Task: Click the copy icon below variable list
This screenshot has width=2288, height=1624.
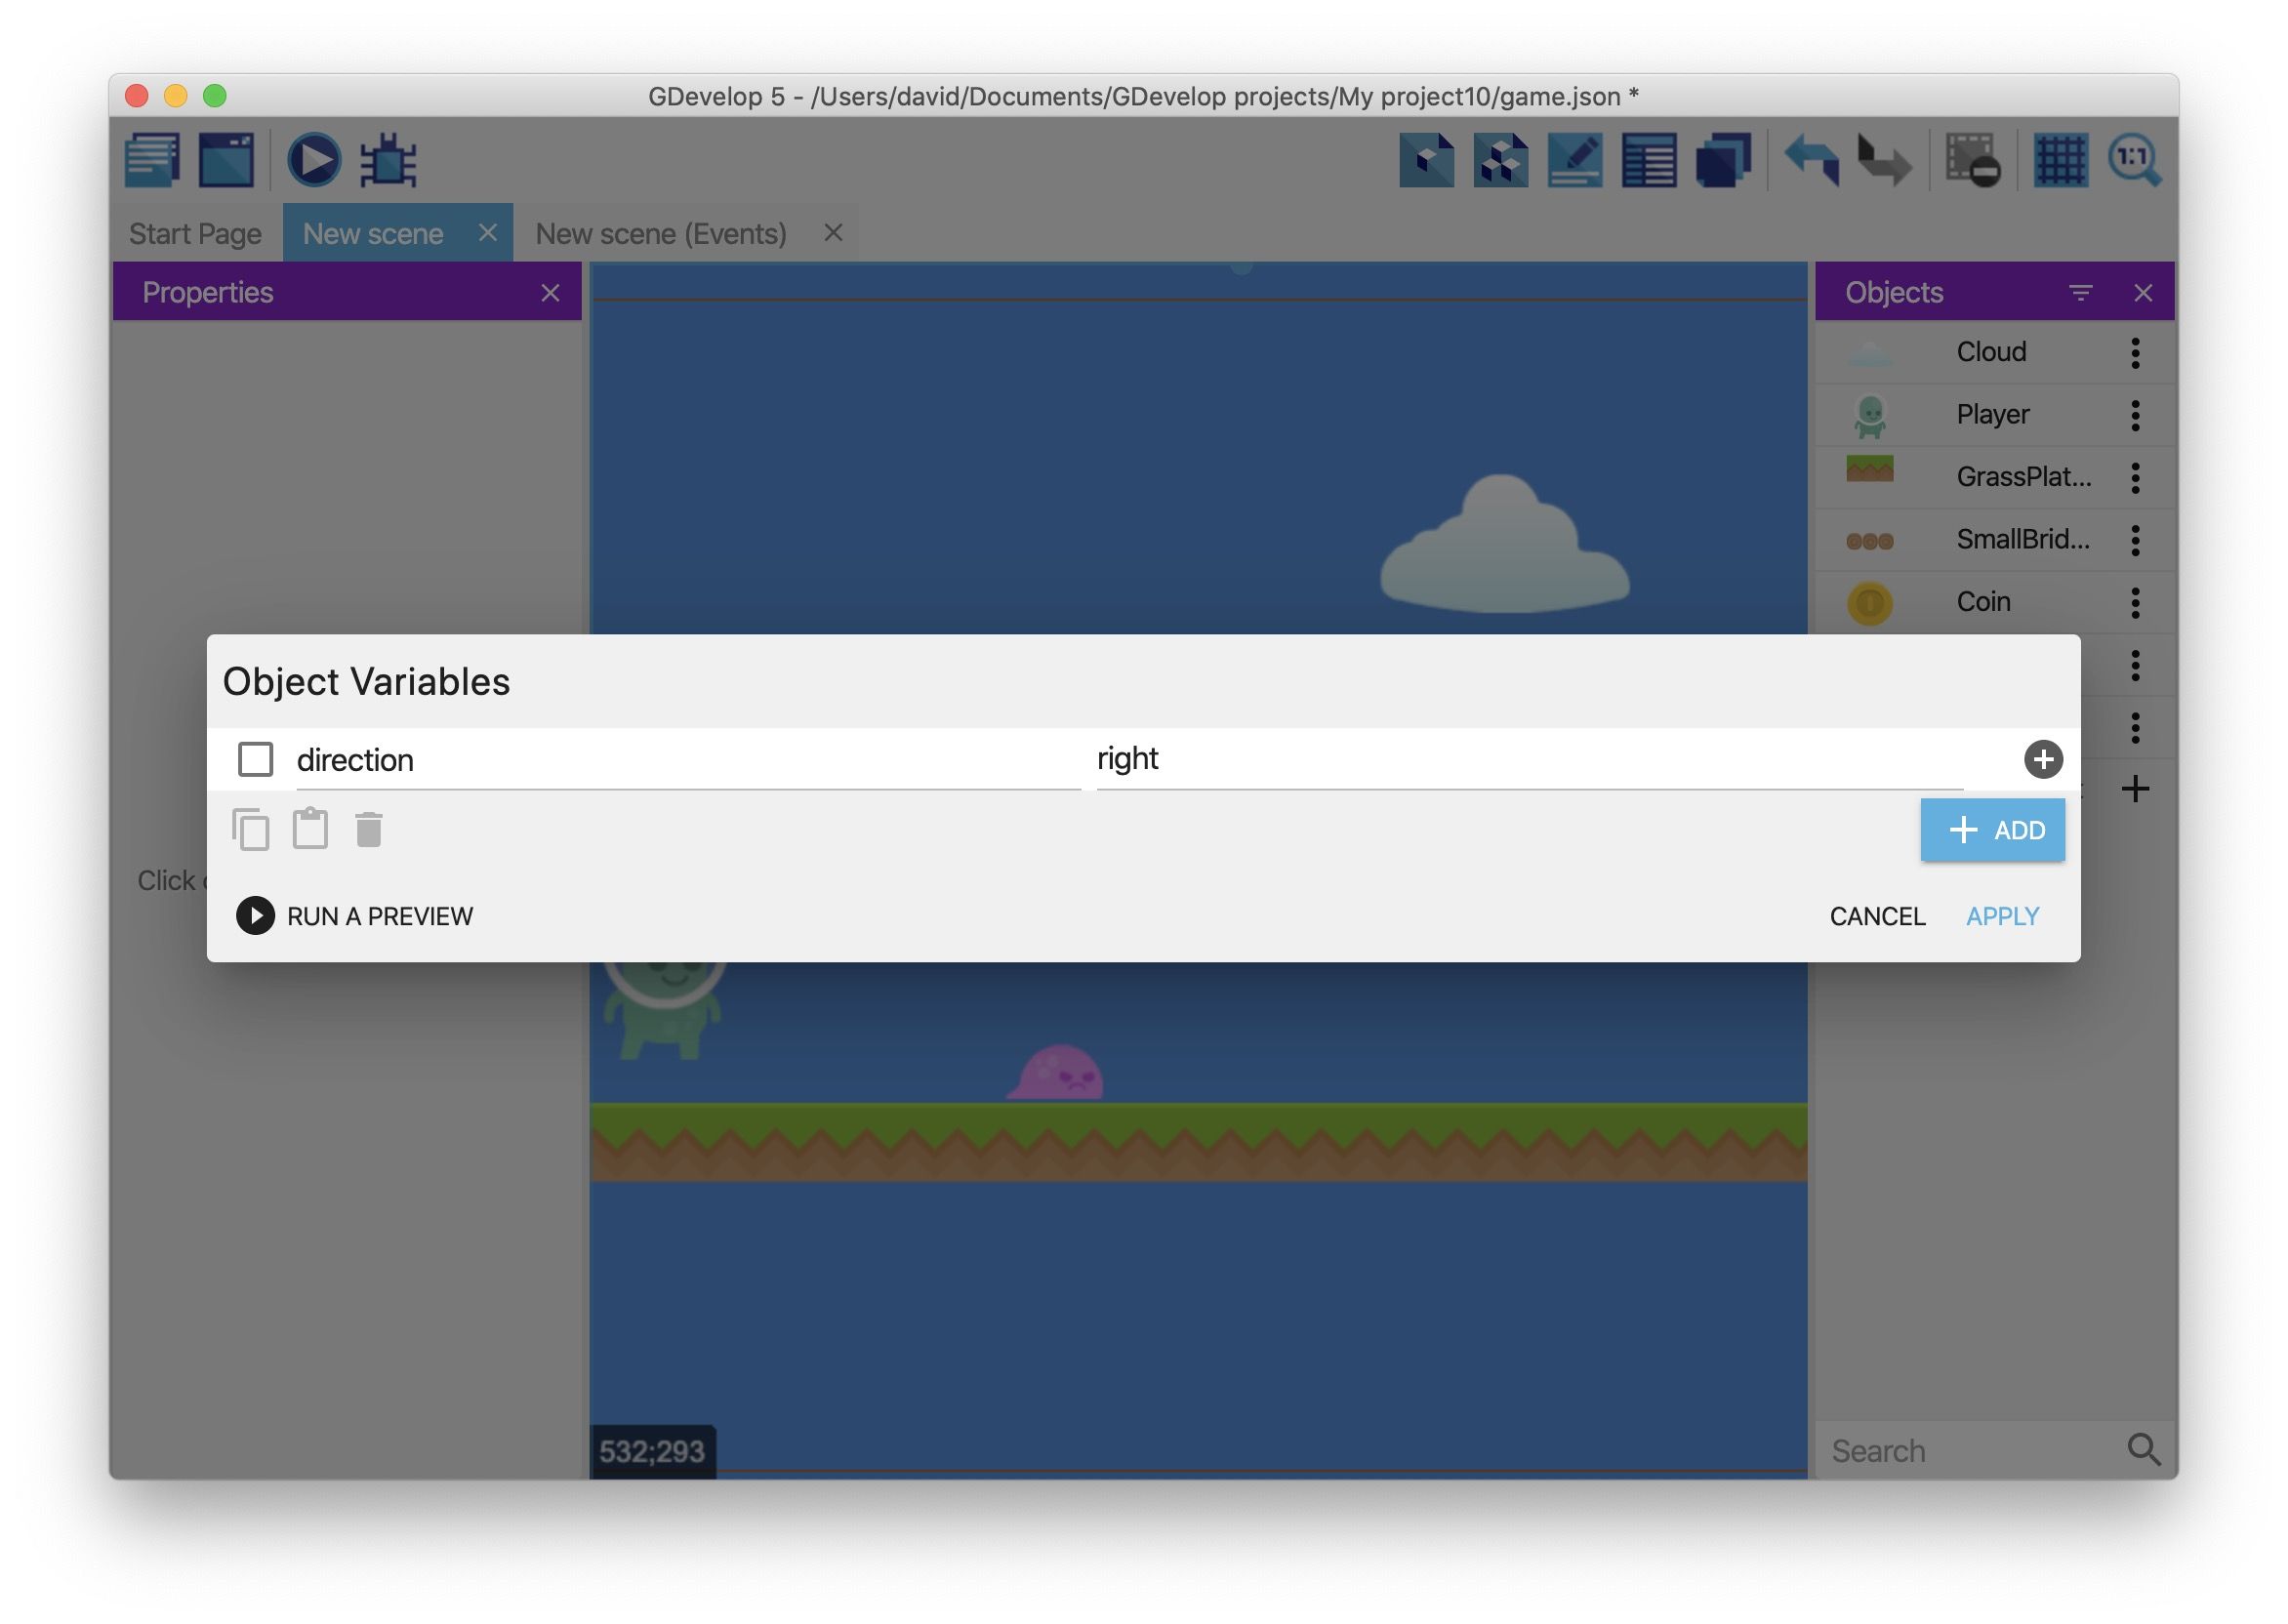Action: 251,830
